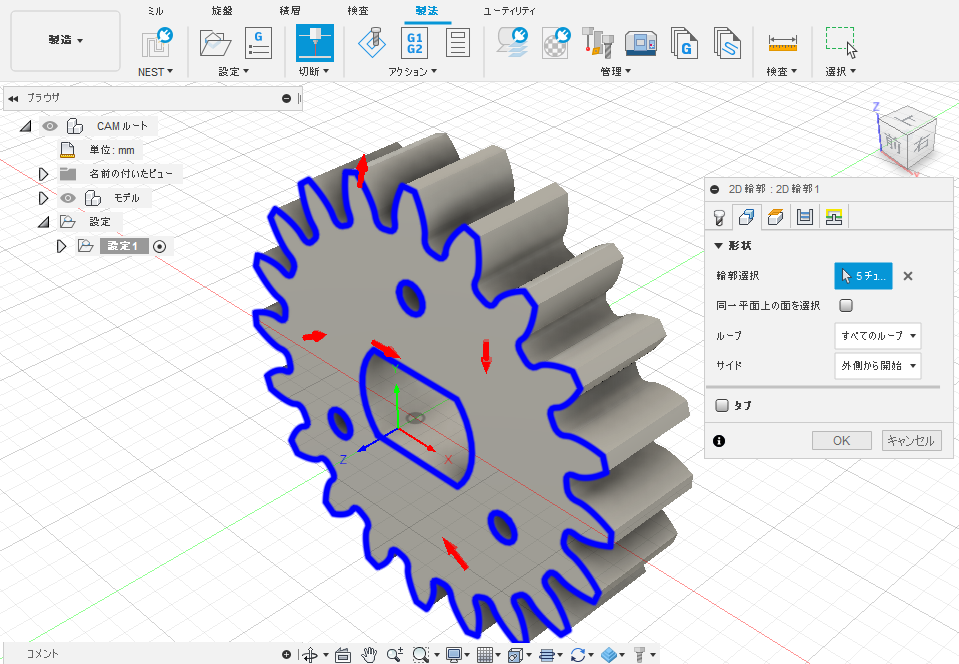Viewport: 959px width, 664px height.
Task: Collapse the 設定 tree node
Action: pyautogui.click(x=44, y=222)
